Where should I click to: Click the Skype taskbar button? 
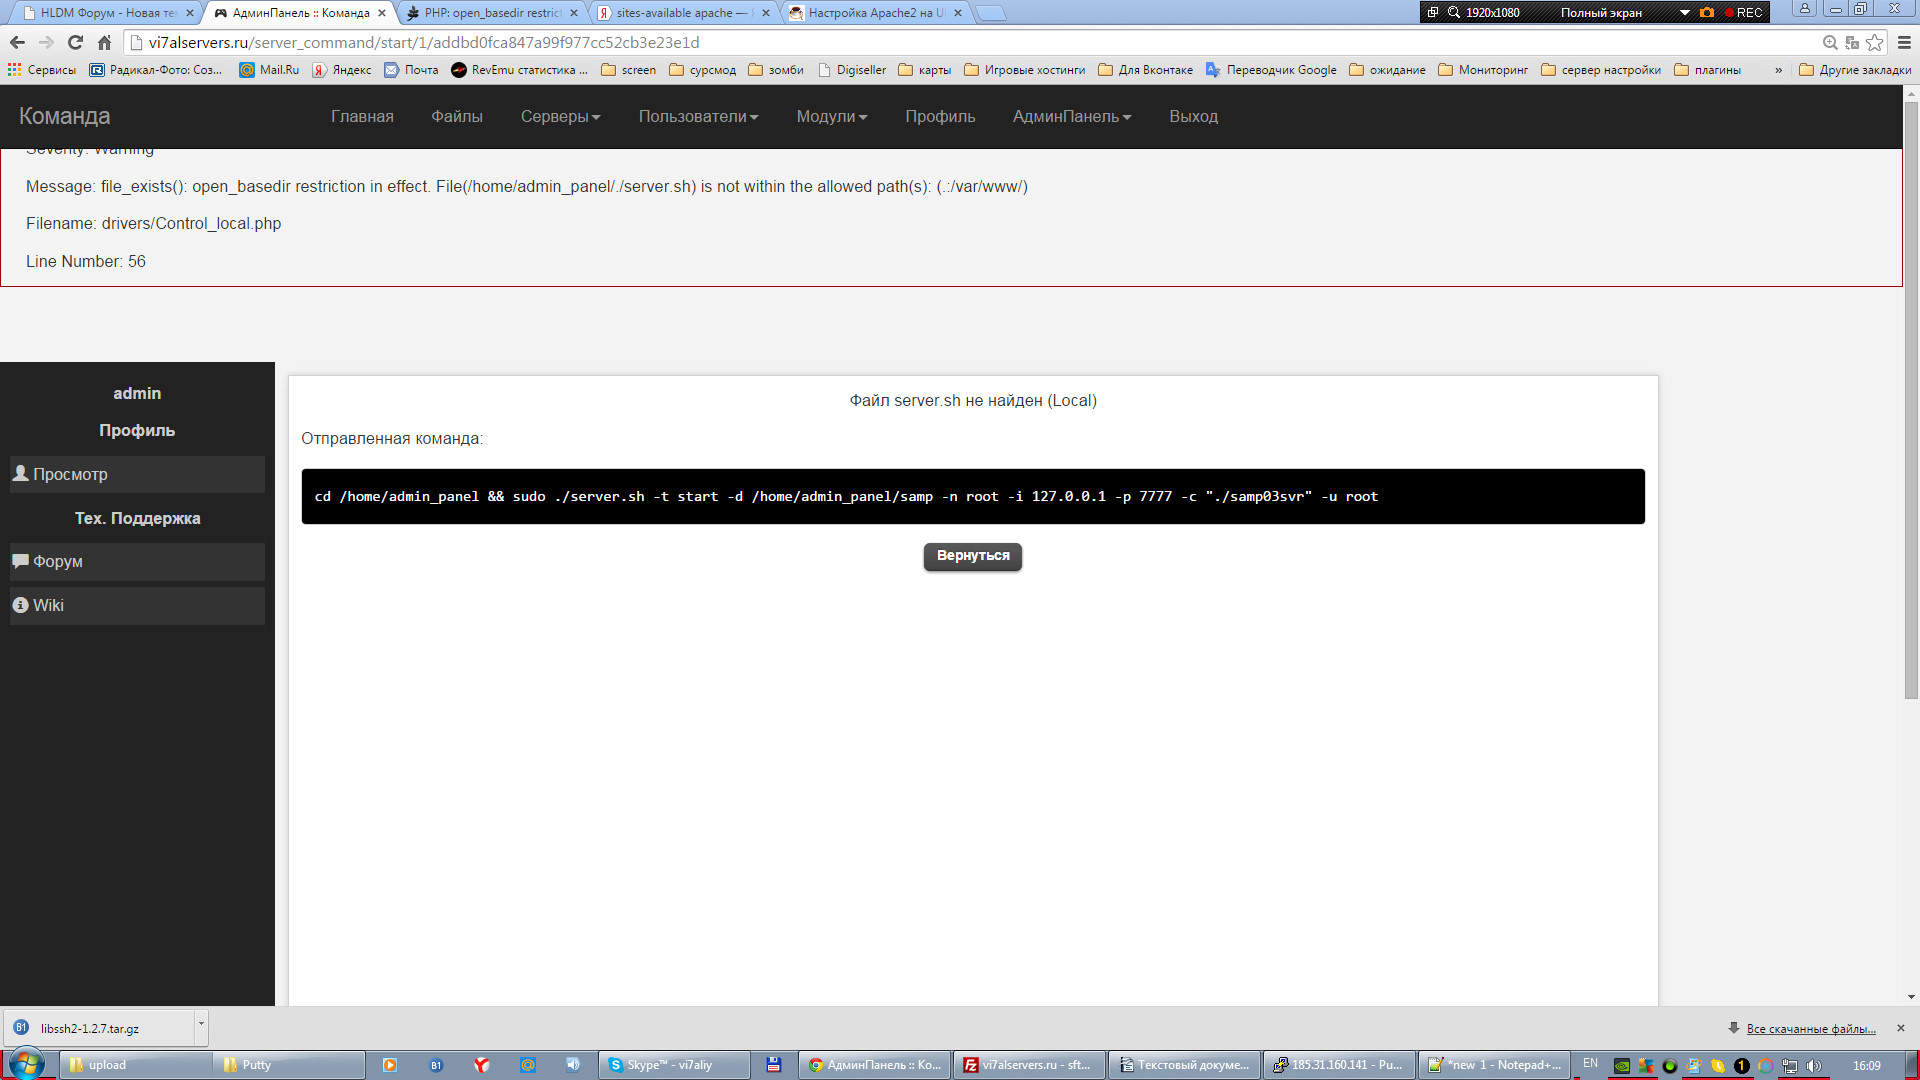click(x=672, y=1065)
